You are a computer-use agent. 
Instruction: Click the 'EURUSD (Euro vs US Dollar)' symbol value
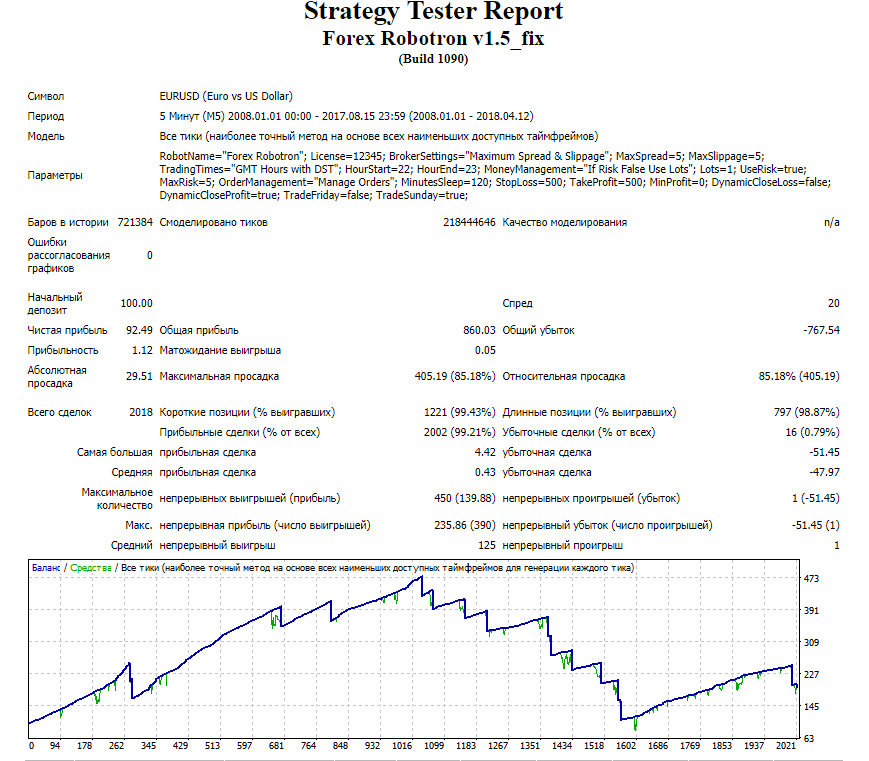(x=226, y=96)
